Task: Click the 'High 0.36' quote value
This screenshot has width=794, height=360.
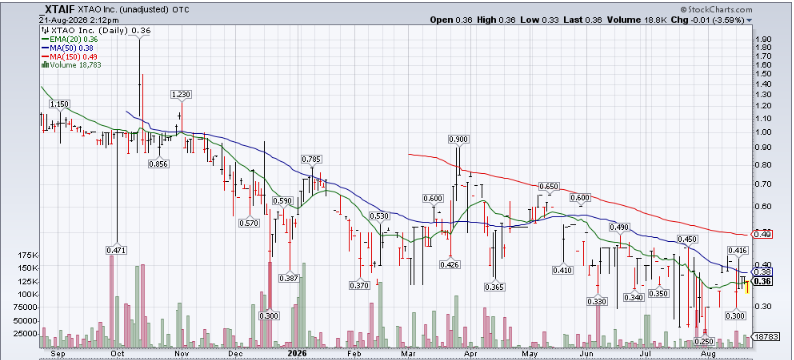Action: point(497,20)
